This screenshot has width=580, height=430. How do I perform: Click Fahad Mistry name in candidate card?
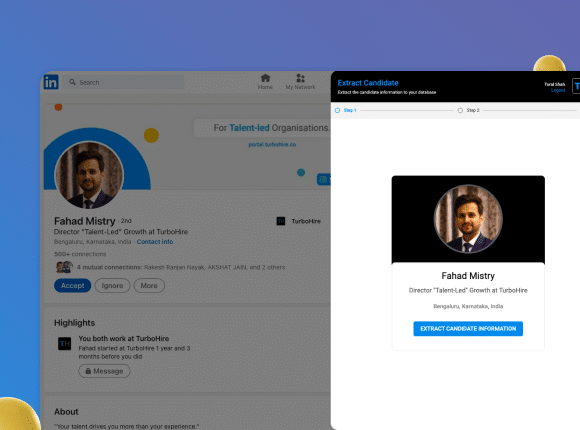click(468, 276)
